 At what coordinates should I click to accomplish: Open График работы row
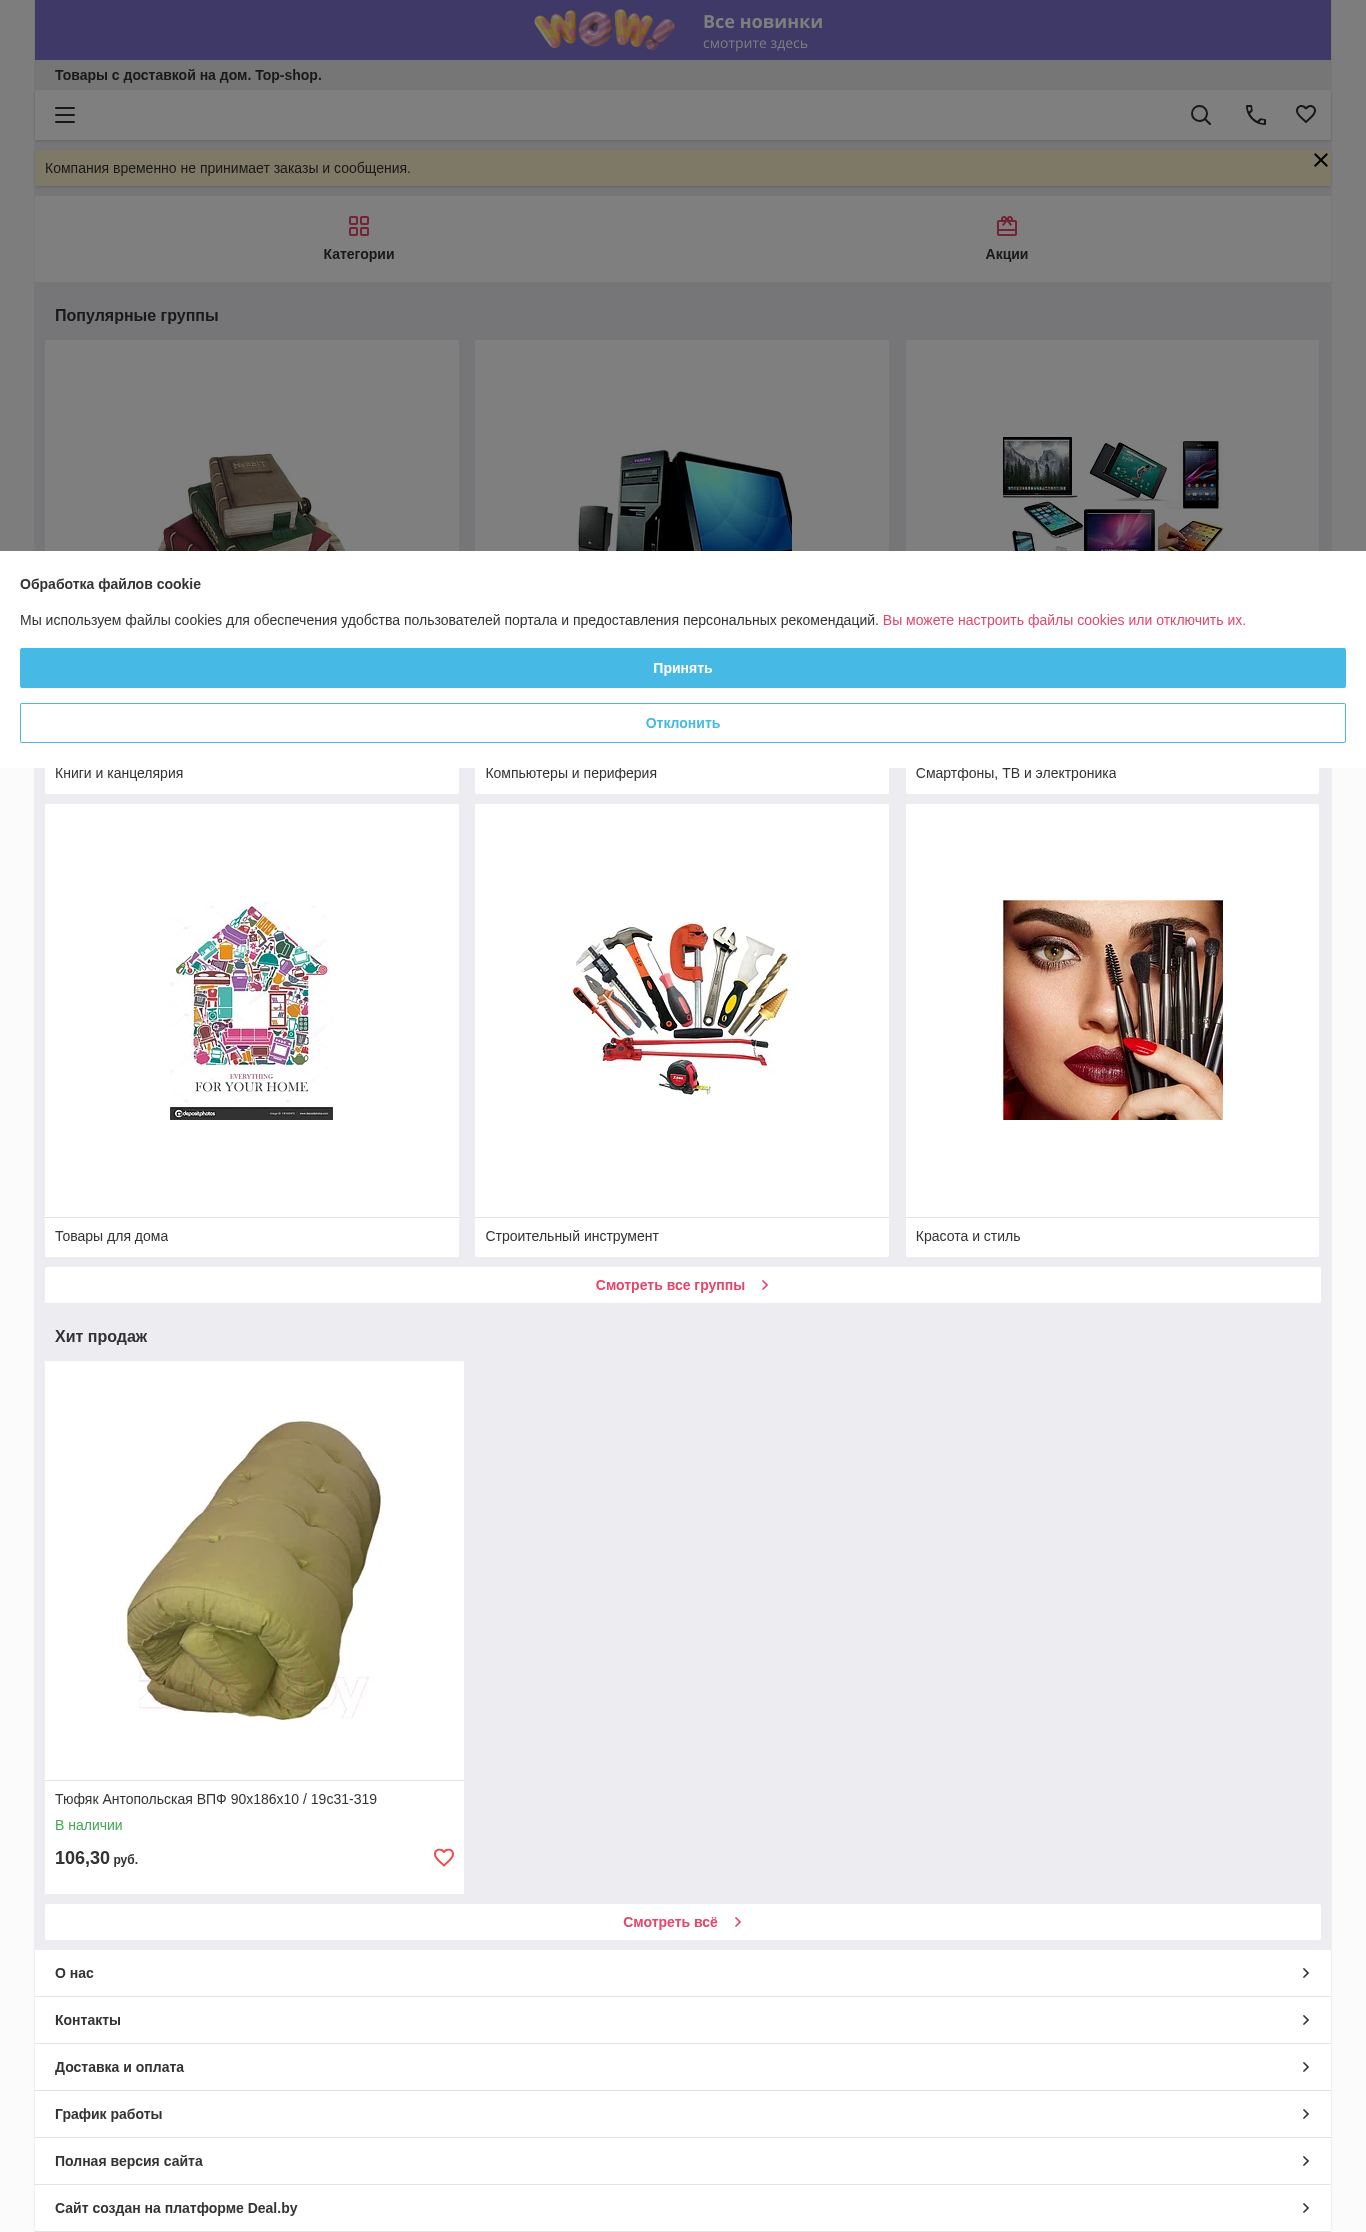tap(683, 2114)
